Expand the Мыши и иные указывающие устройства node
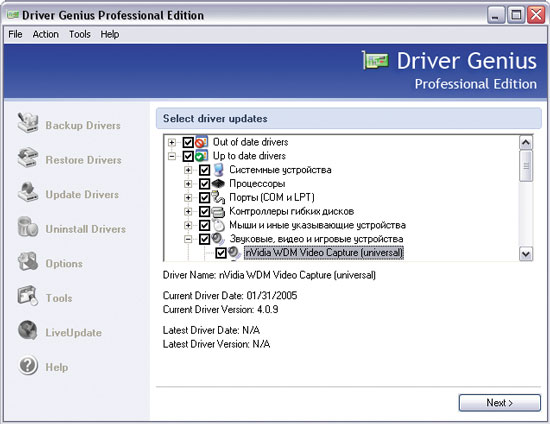The width and height of the screenshot is (550, 424). pyautogui.click(x=188, y=225)
